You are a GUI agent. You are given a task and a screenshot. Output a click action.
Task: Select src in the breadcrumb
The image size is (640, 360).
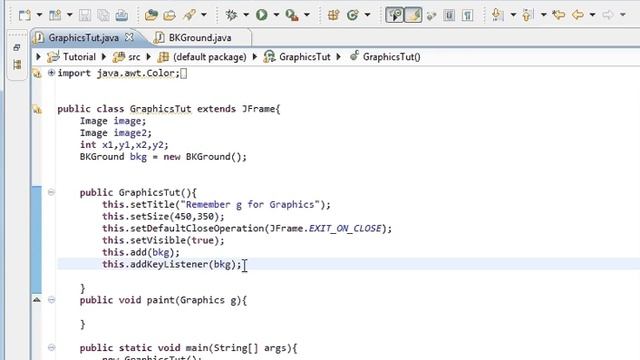point(134,57)
